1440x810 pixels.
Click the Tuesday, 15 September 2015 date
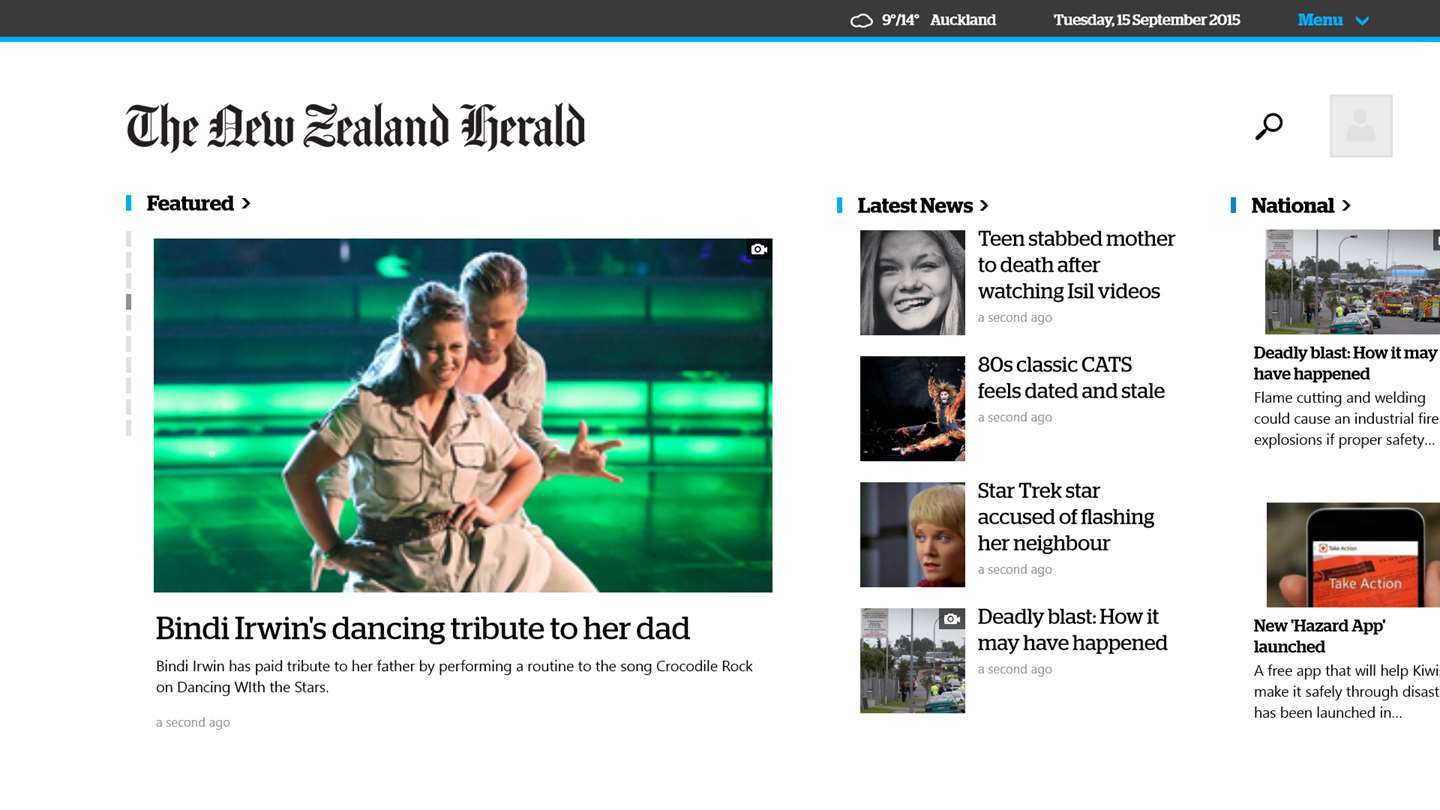click(1147, 20)
